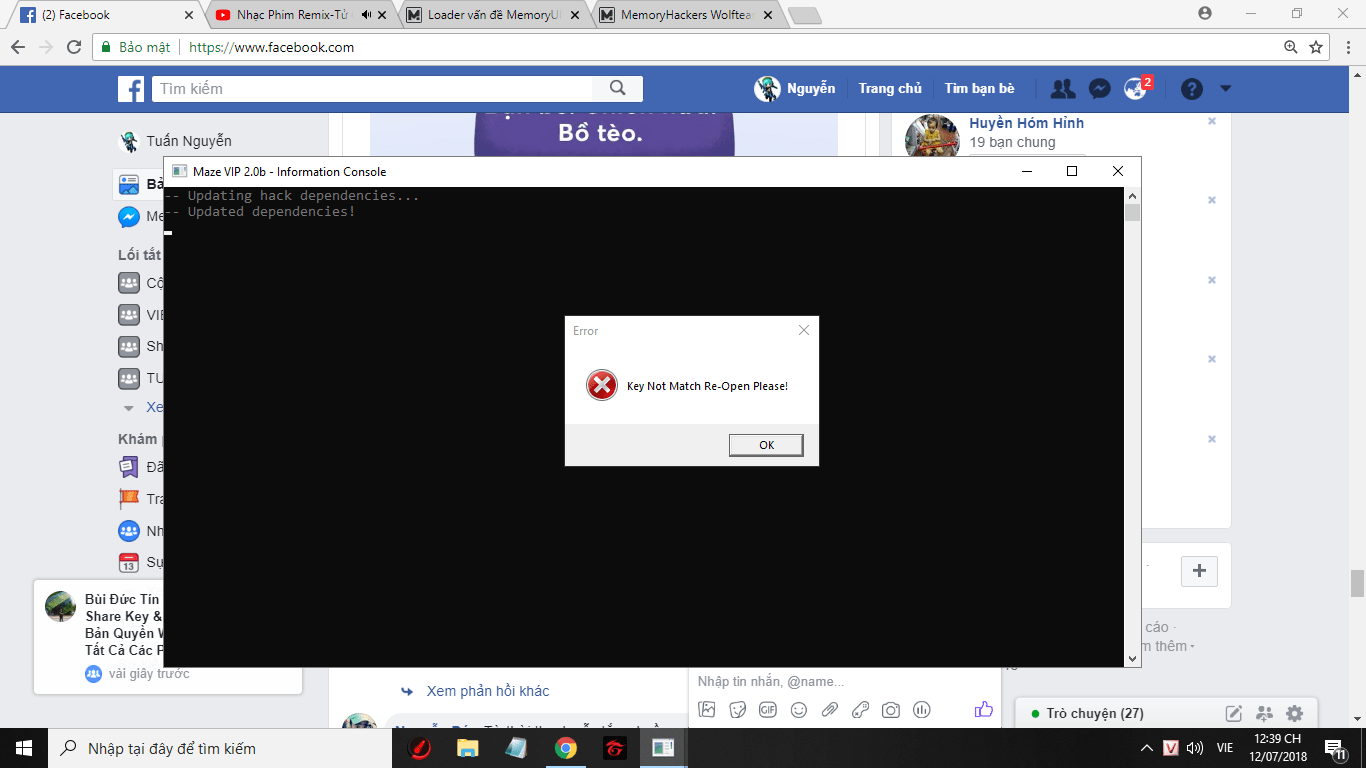Open the camera icon in the chat box

tap(891, 710)
